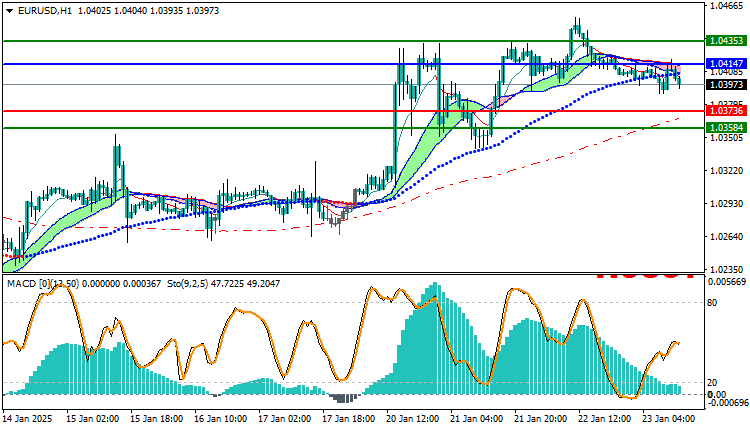750x430 pixels.
Task: Click the 14 Jan 2025 time label
Action: (x=27, y=419)
